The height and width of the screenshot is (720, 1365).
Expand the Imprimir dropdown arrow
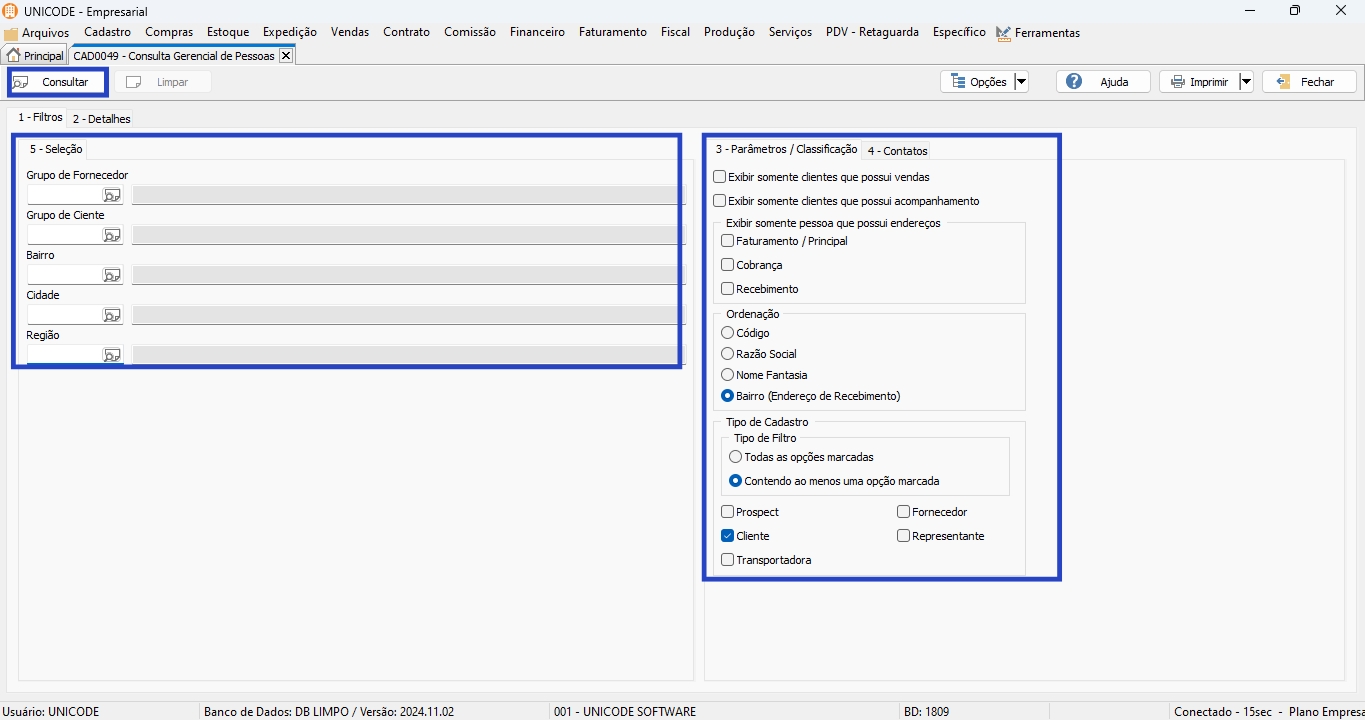(x=1246, y=82)
